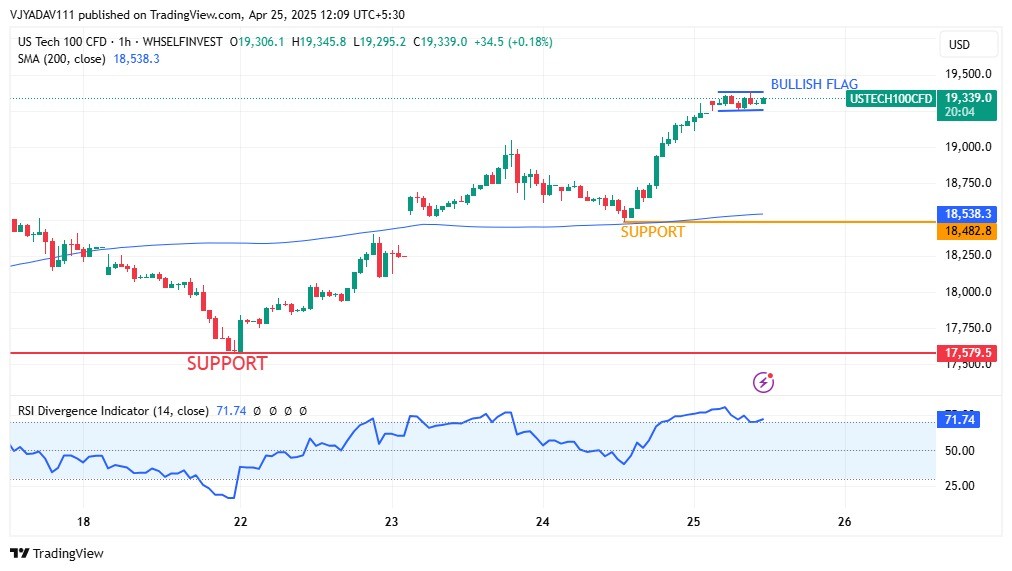Click date 25 on the time axis
The width and height of the screenshot is (1012, 571).
click(693, 522)
